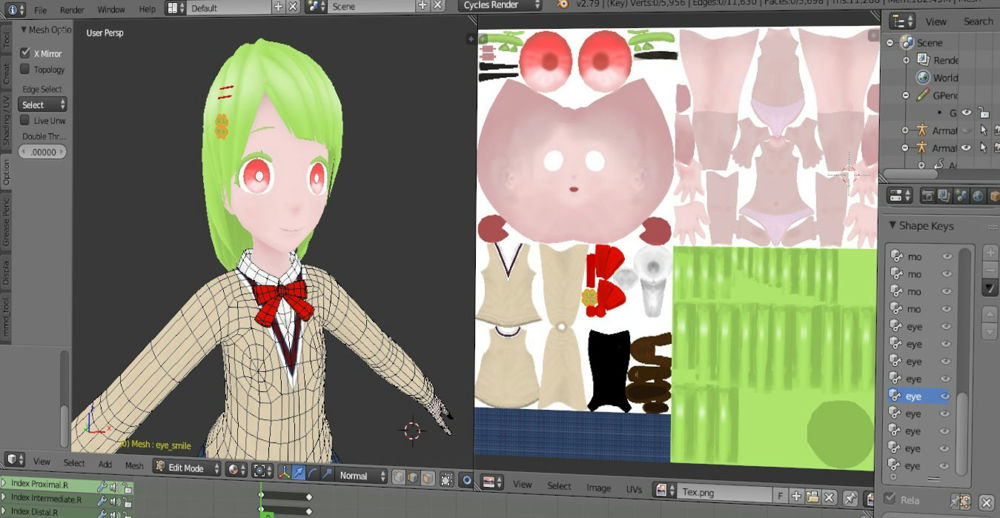1000x518 pixels.
Task: Enable the Live Unwrap checkbox
Action: click(x=26, y=120)
